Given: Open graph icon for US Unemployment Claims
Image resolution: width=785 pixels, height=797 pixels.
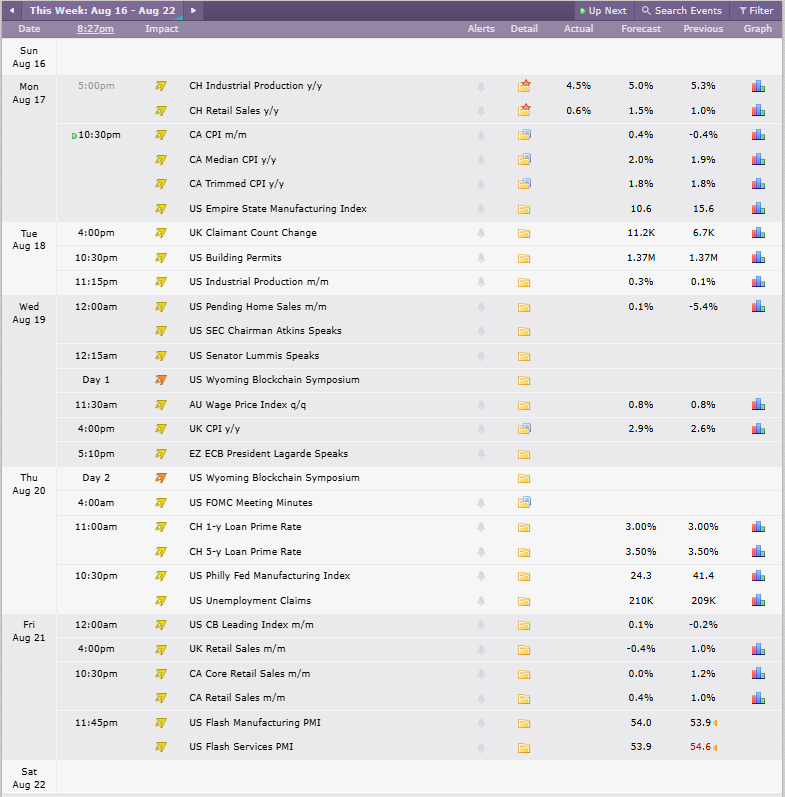Looking at the screenshot, I should point(758,600).
